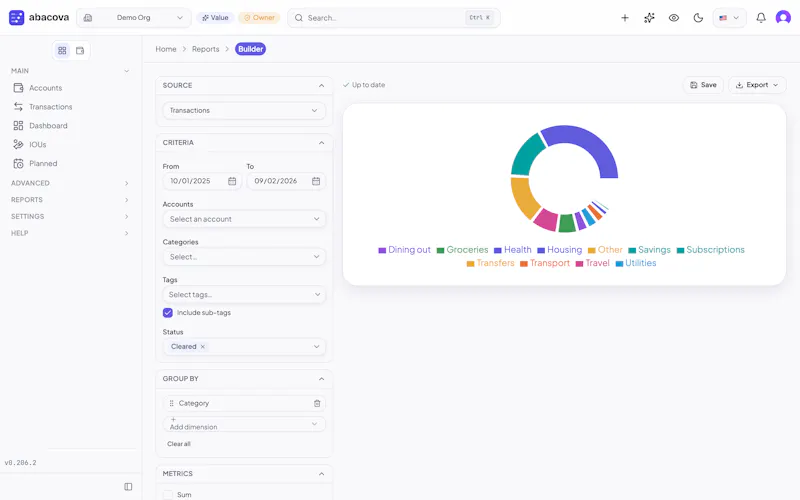Image resolution: width=800 pixels, height=500 pixels.
Task: Click the Builder breadcrumb pill
Action: pos(251,49)
